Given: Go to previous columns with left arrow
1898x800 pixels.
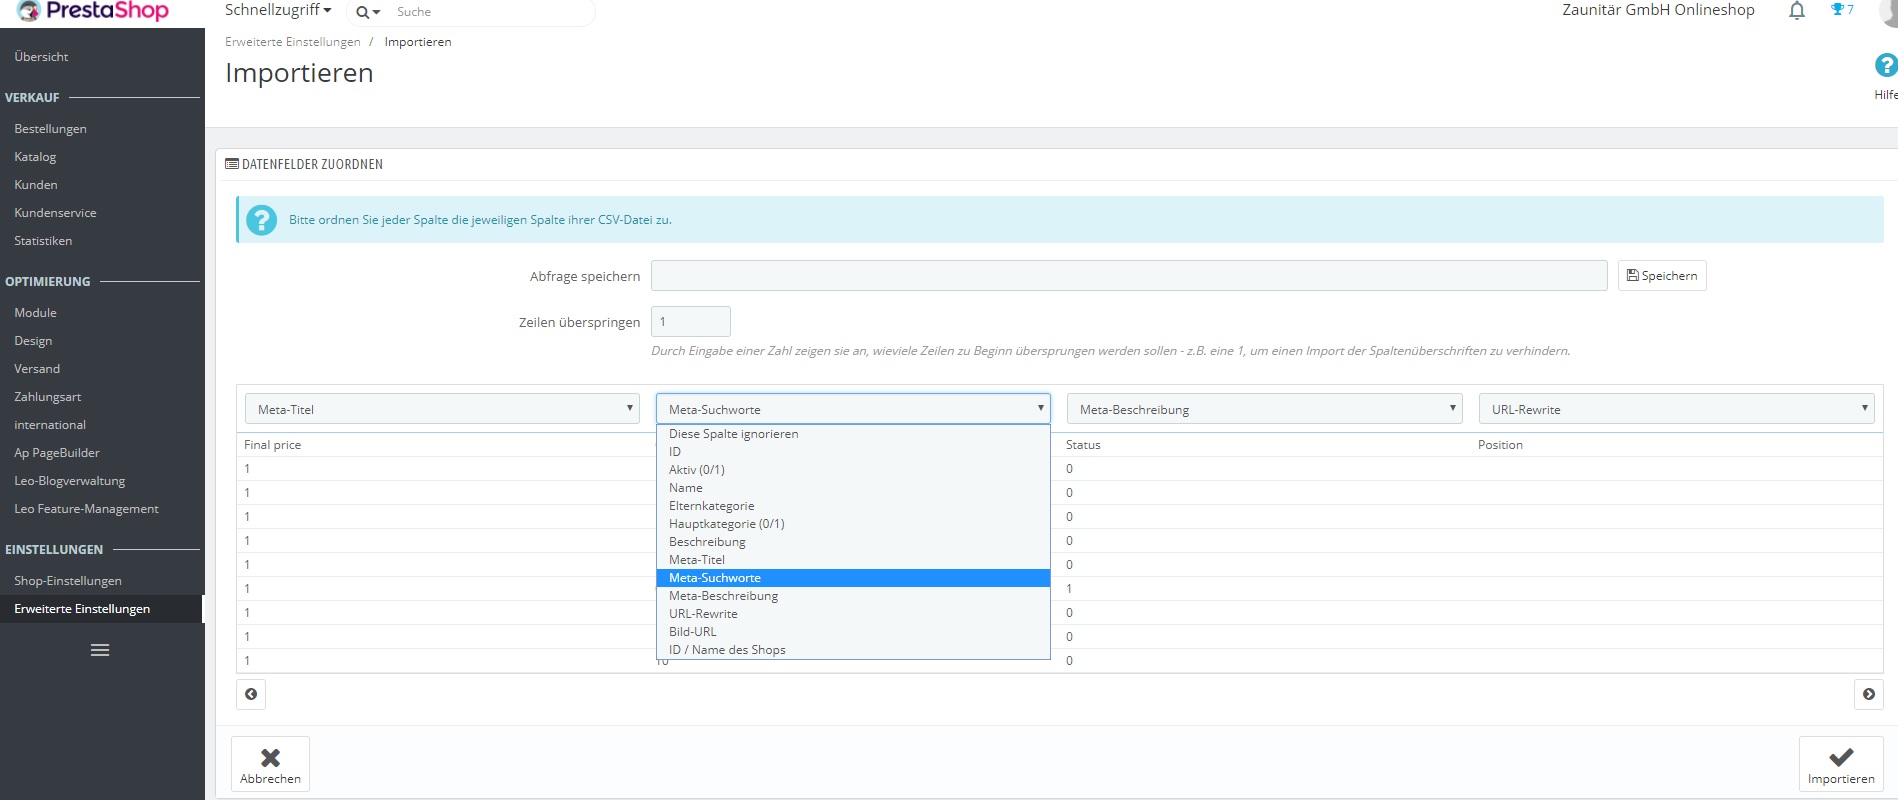Looking at the screenshot, I should 251,694.
